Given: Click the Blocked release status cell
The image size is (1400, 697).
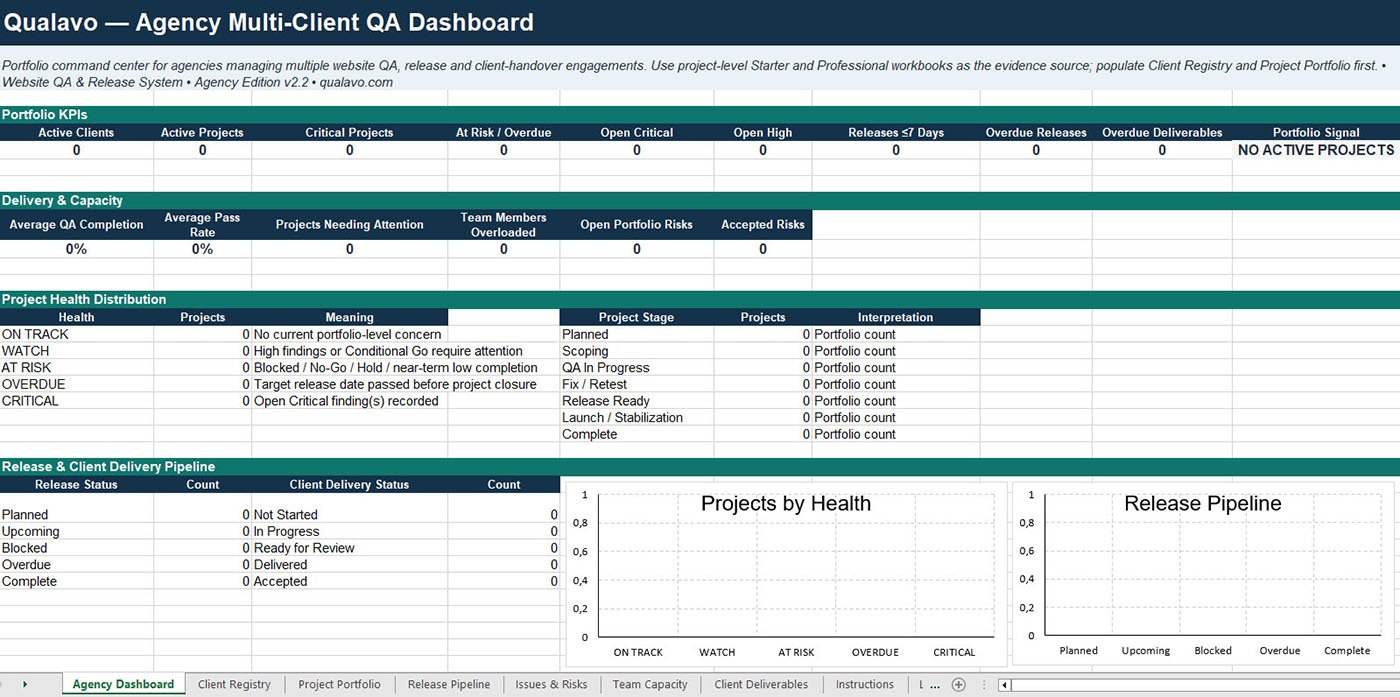Looking at the screenshot, I should coord(76,548).
